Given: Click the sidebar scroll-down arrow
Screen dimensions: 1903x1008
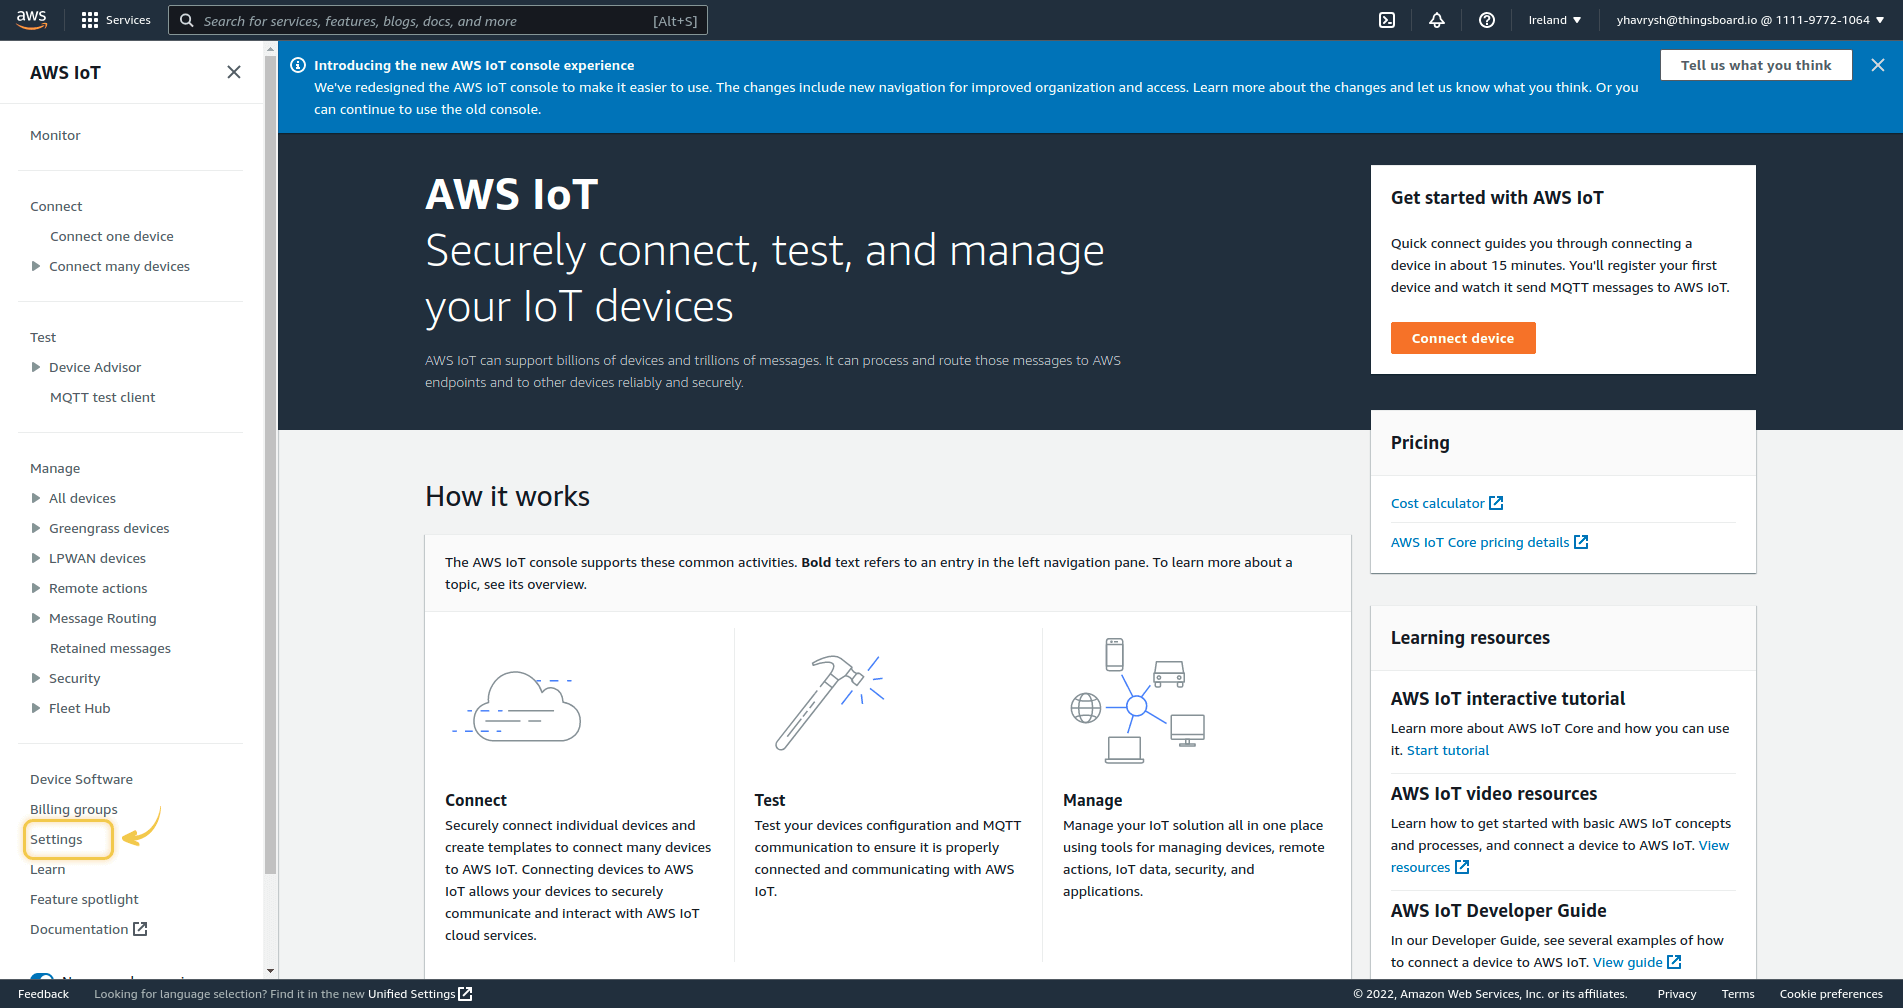Looking at the screenshot, I should (x=270, y=971).
